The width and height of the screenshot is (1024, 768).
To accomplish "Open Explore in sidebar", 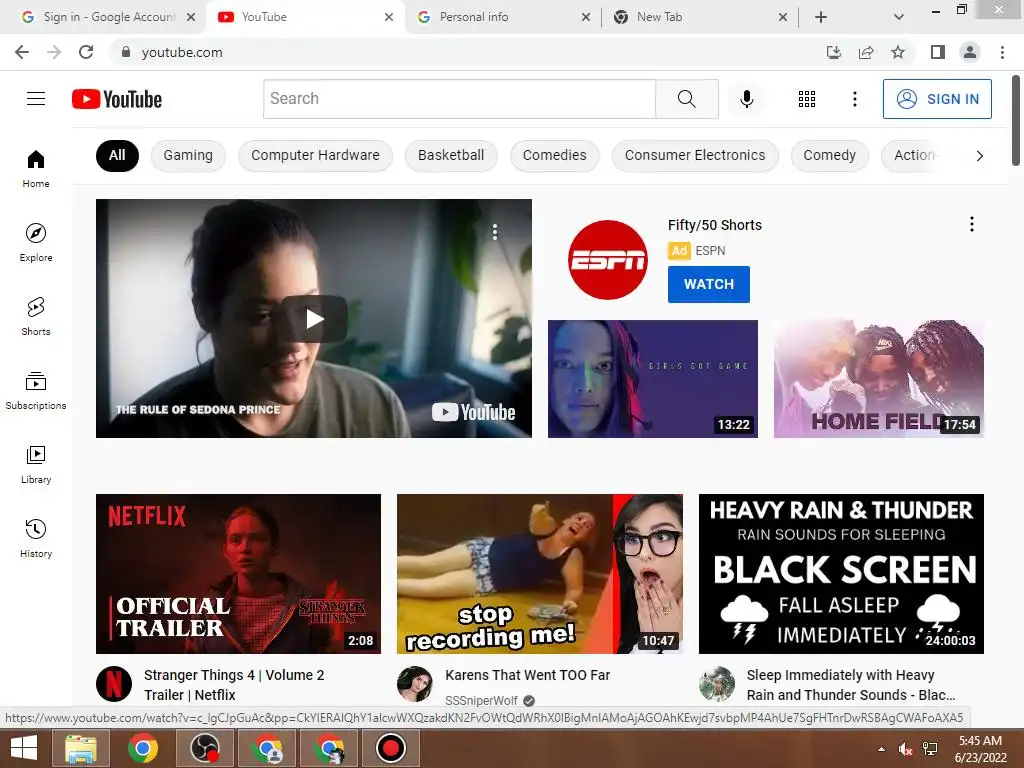I will point(36,242).
